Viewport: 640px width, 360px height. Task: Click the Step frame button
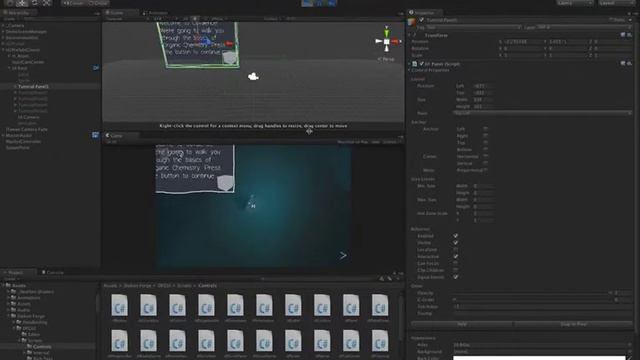click(x=331, y=3)
